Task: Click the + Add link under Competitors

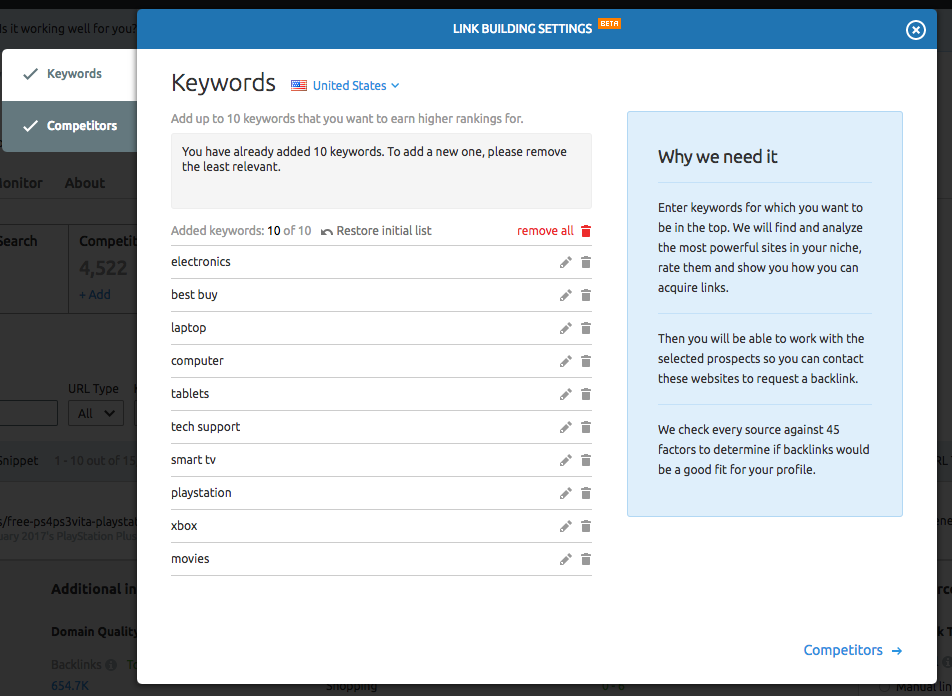Action: tap(95, 295)
